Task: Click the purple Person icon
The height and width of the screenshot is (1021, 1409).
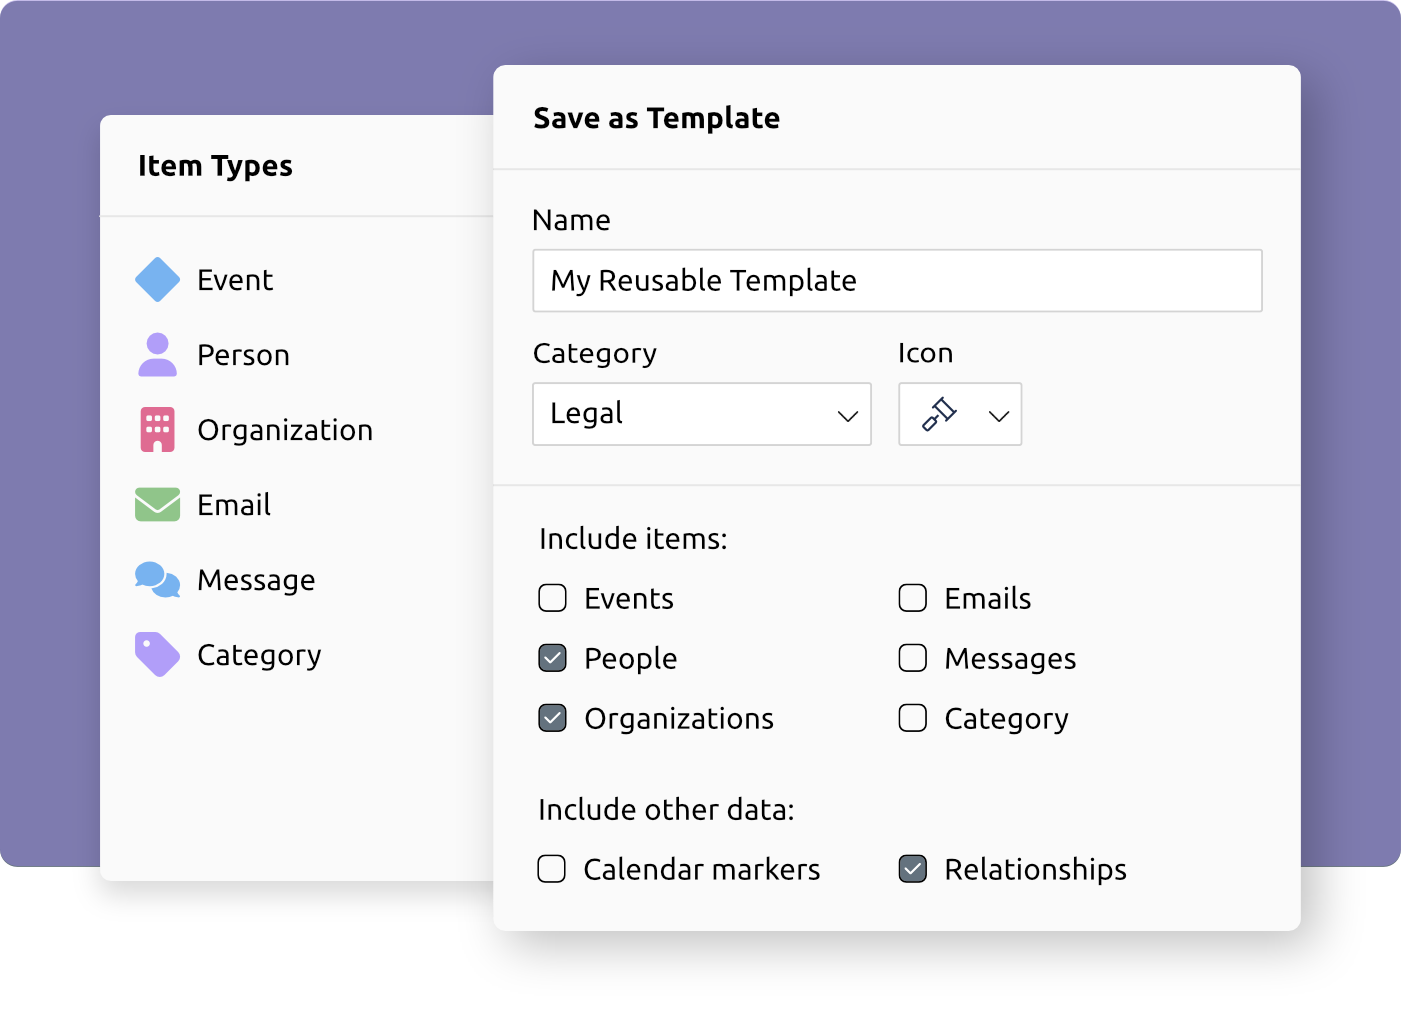Action: [157, 354]
